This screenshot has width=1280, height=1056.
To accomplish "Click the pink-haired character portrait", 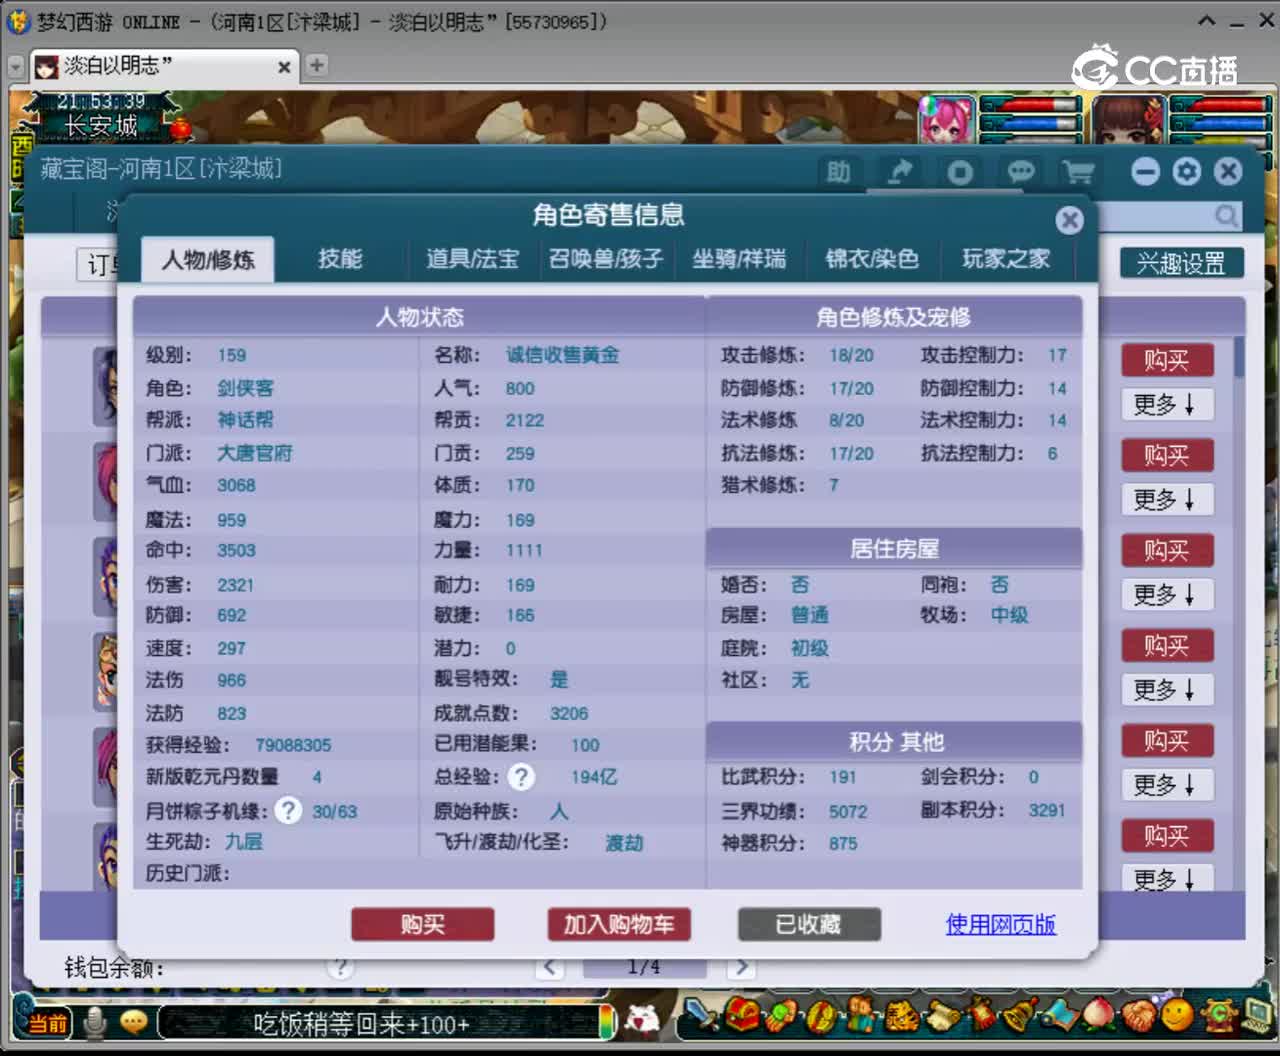I will tap(946, 121).
